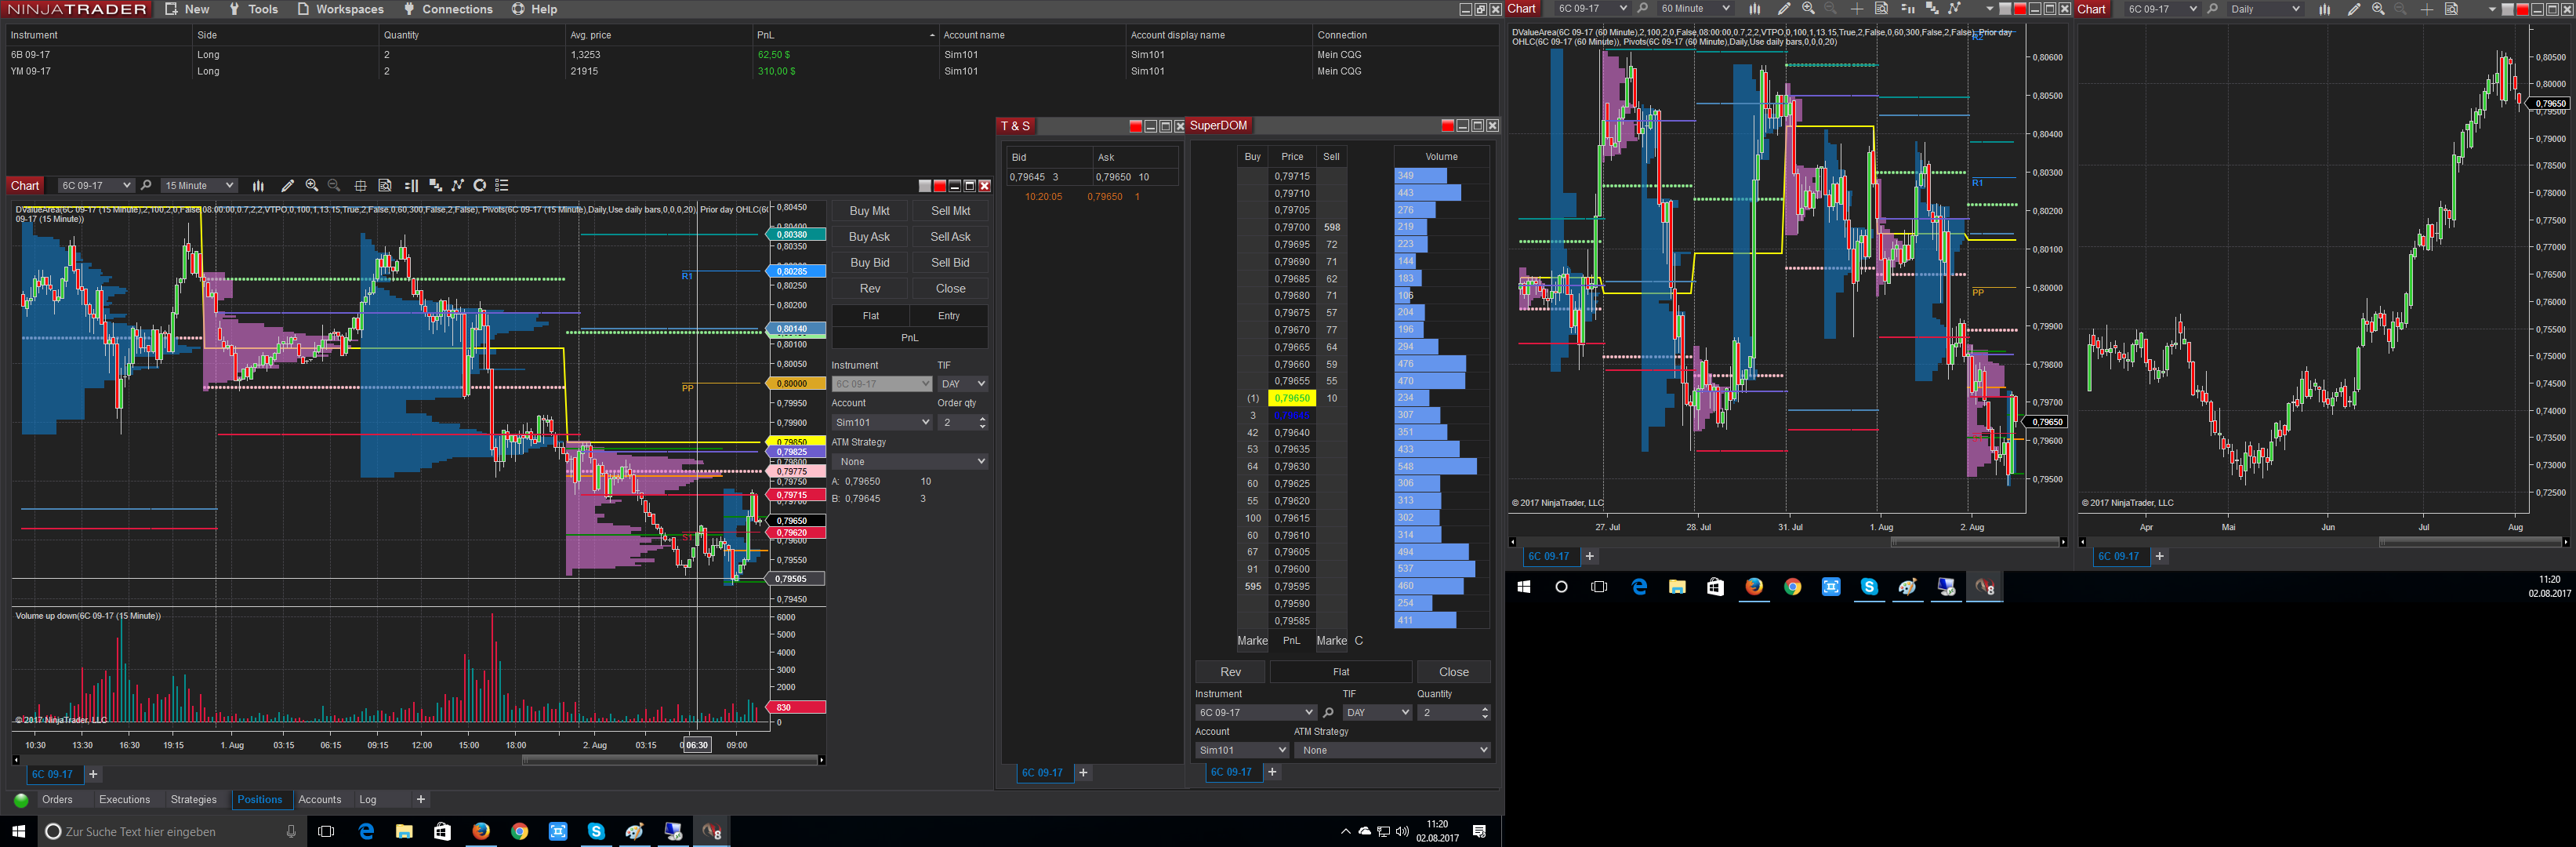The width and height of the screenshot is (2576, 847).
Task: Open Indicators icon in 15 Minute chart
Action: (x=435, y=185)
